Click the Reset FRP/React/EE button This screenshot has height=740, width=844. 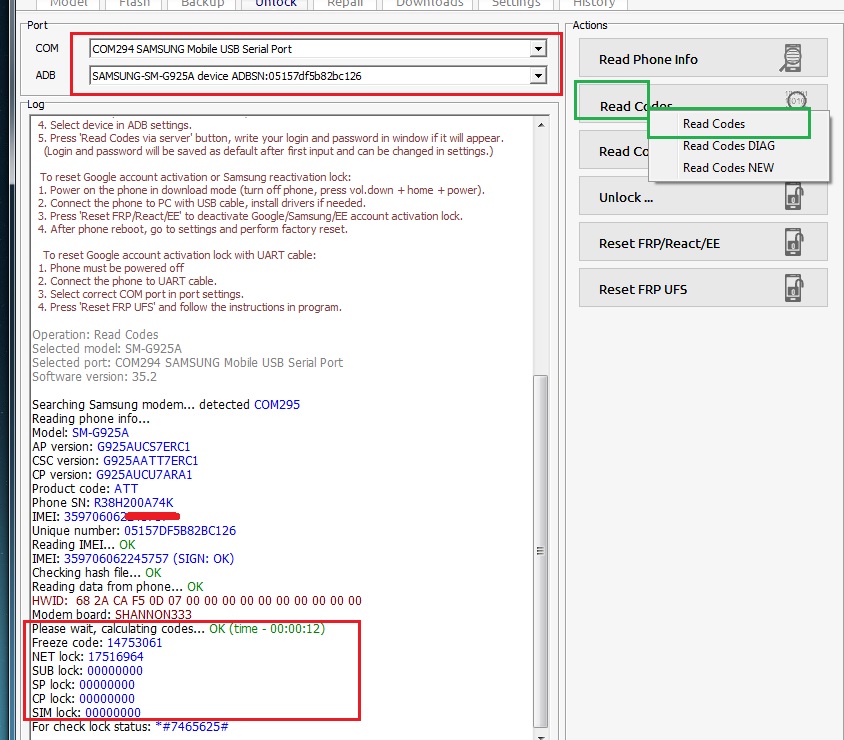(703, 242)
